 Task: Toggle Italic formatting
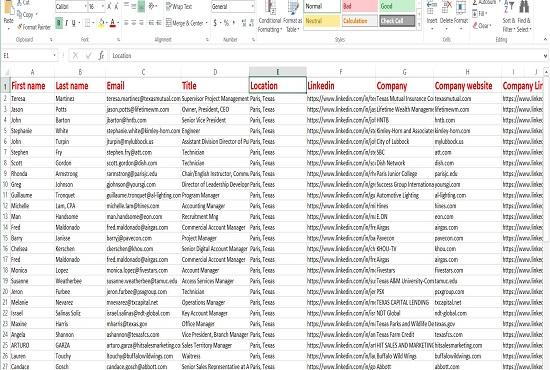(66, 23)
